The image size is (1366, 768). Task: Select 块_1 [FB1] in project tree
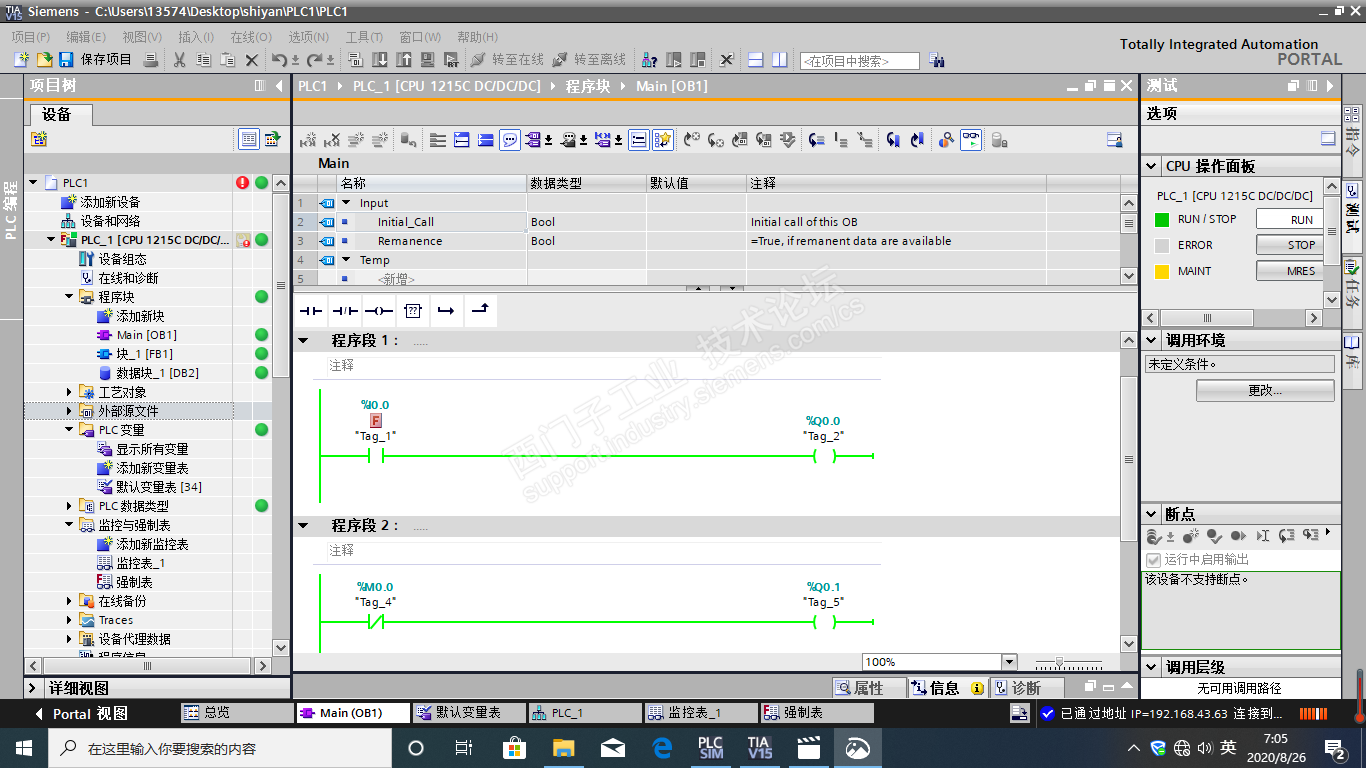pos(144,354)
